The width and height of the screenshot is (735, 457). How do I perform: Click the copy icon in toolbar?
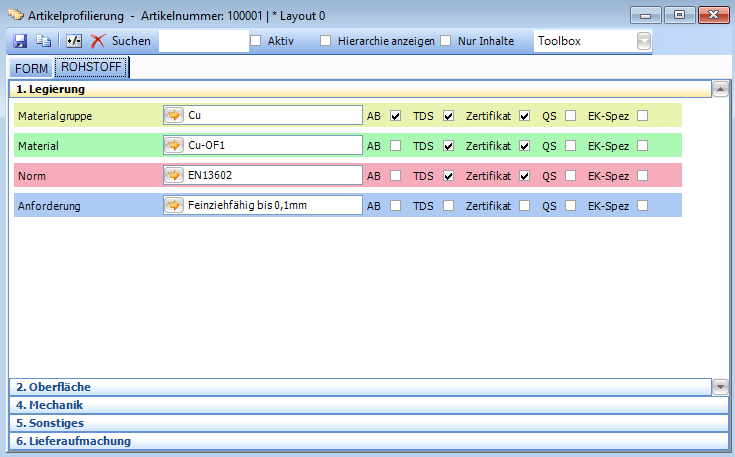tap(44, 41)
